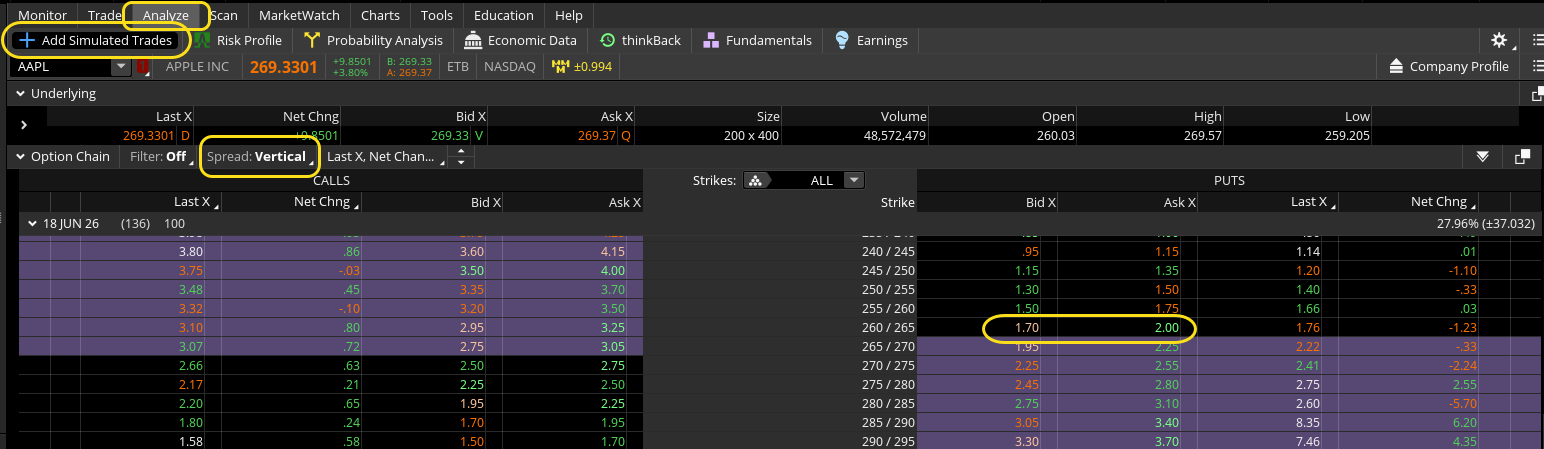Expand the underlying quote row arrow
The width and height of the screenshot is (1544, 449).
[x=24, y=125]
